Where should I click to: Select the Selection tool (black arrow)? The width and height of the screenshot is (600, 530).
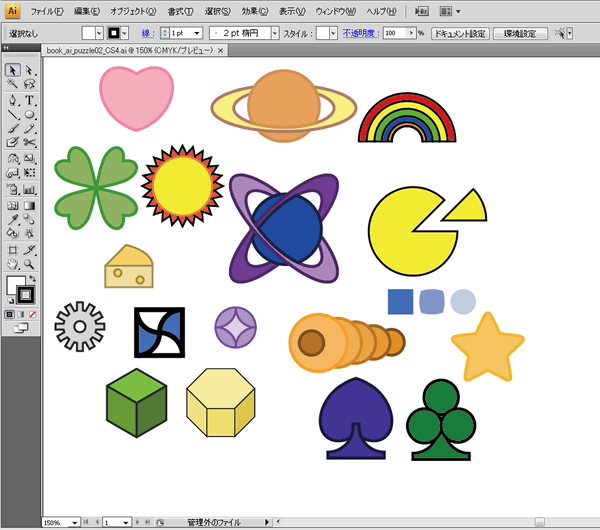point(13,70)
